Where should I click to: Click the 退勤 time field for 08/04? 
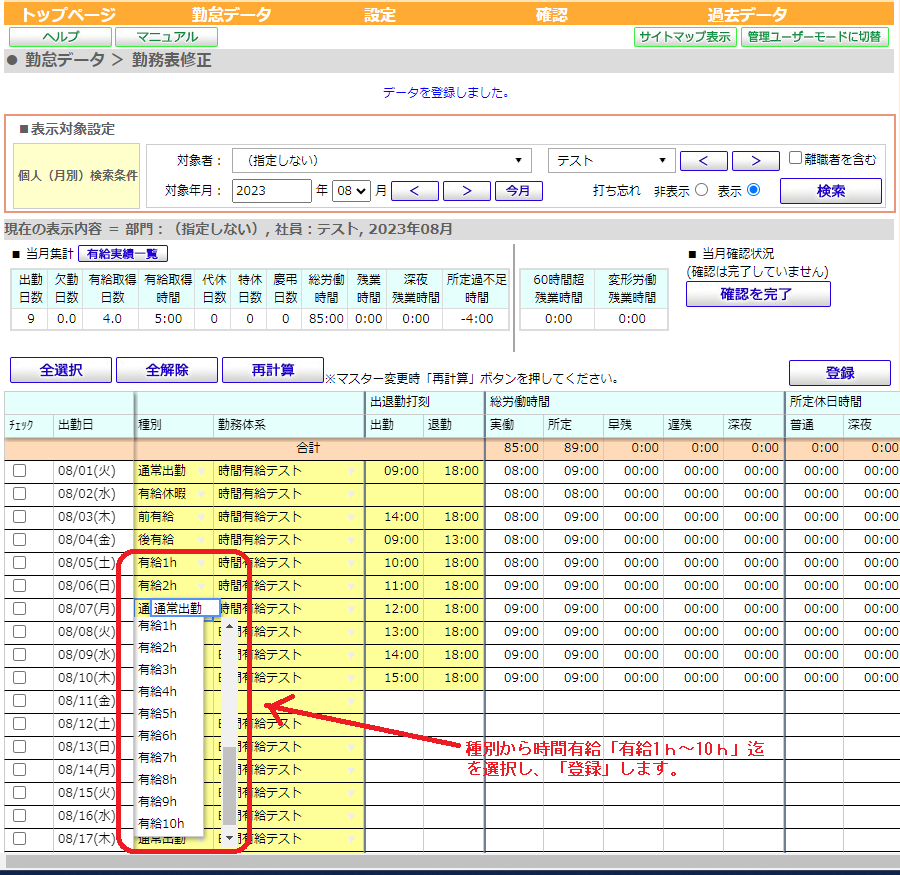tap(454, 540)
